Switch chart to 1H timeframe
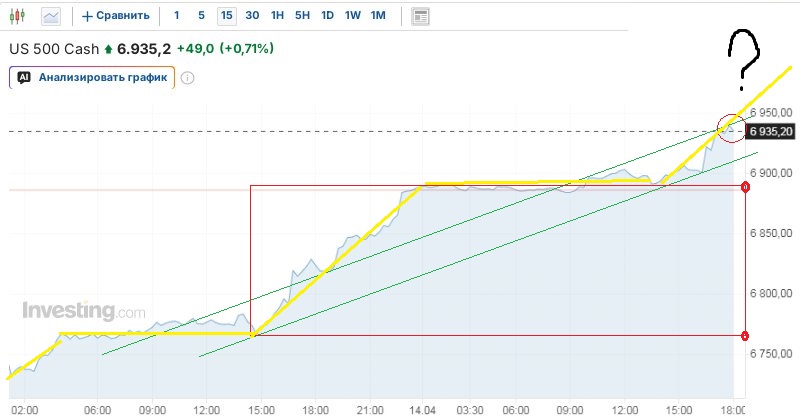 277,16
